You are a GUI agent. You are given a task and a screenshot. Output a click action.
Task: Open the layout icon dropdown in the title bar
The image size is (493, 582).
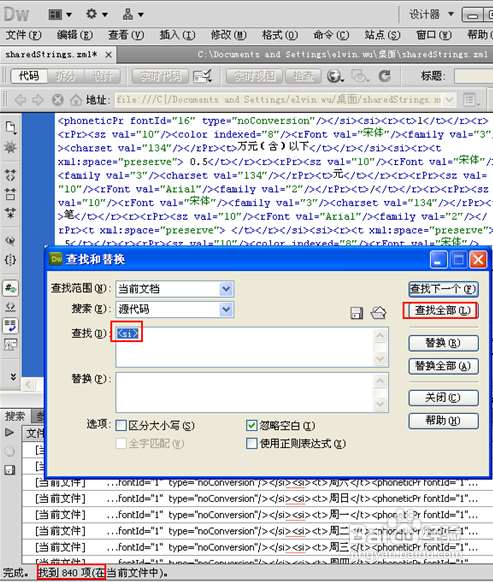[x=59, y=14]
